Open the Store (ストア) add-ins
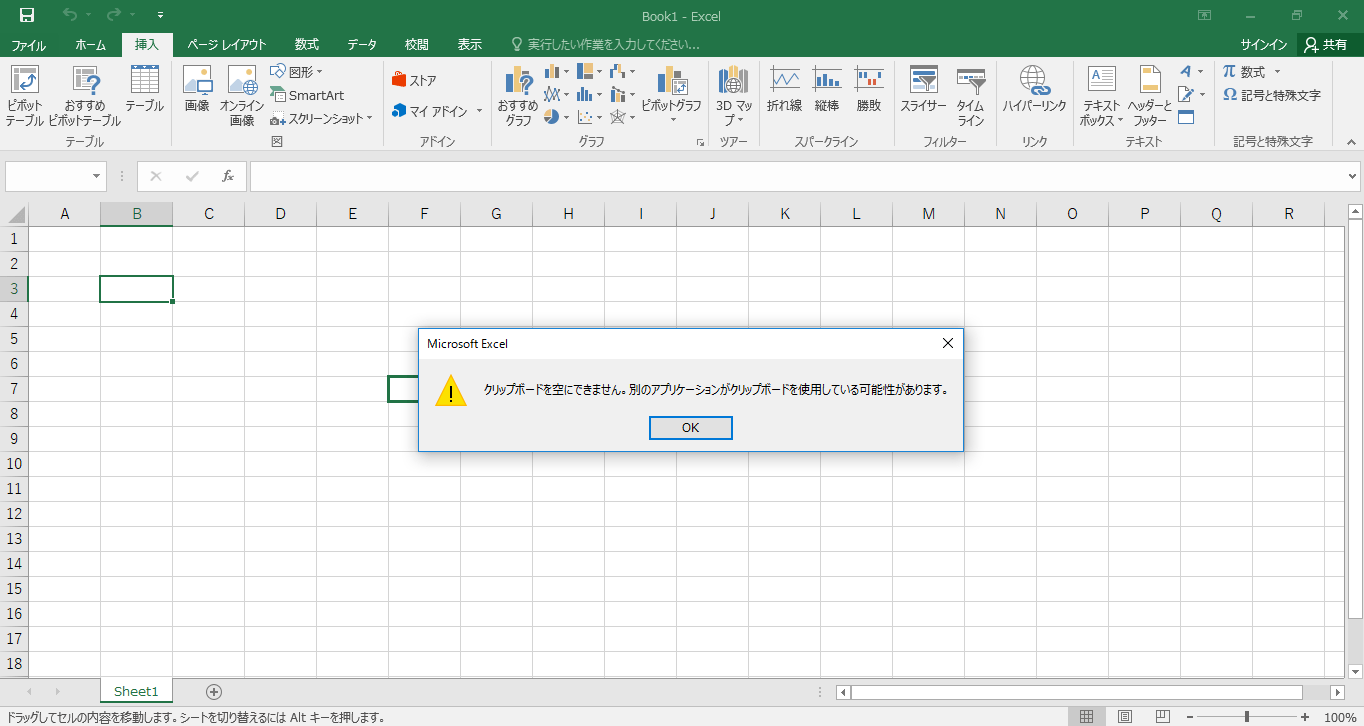Image resolution: width=1364 pixels, height=726 pixels. 414,80
